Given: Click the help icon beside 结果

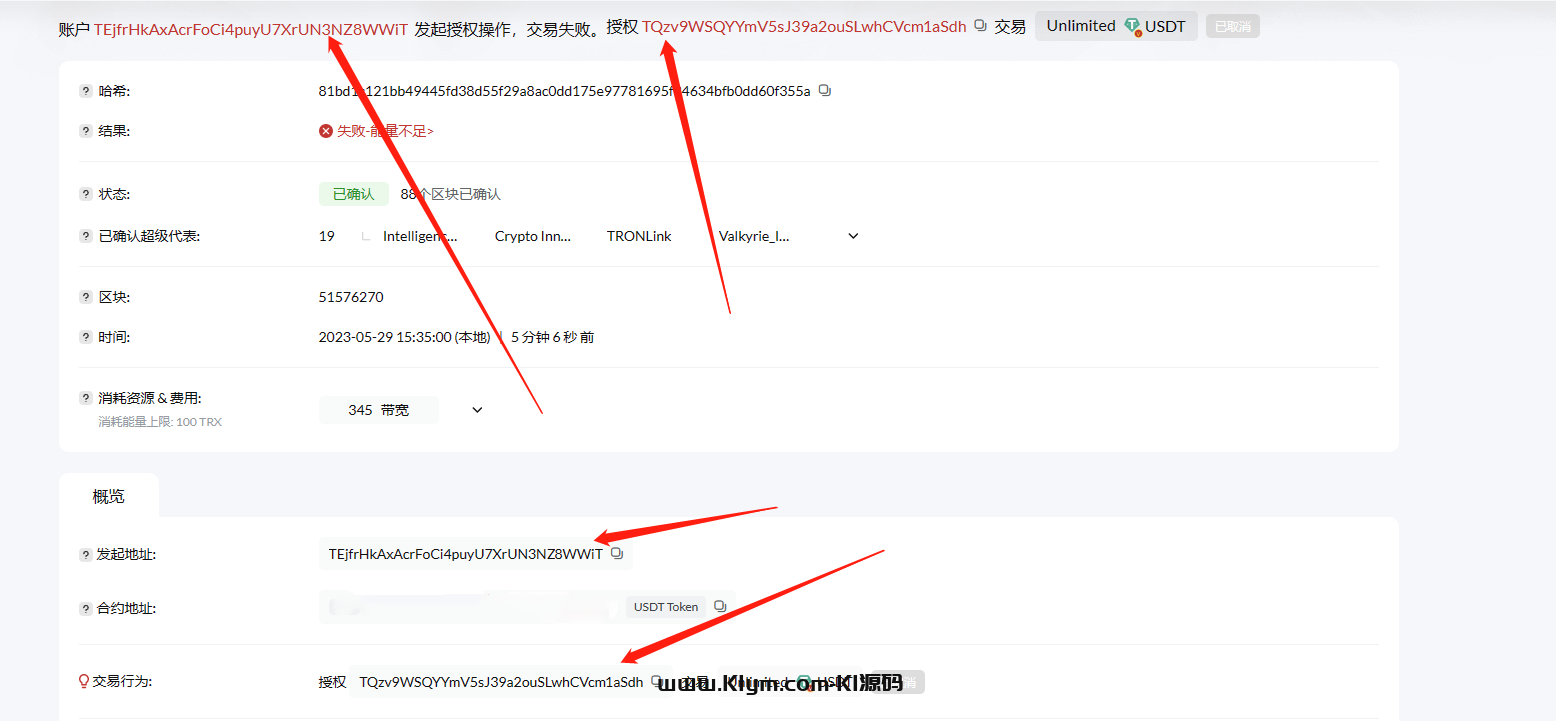Looking at the screenshot, I should pyautogui.click(x=86, y=131).
